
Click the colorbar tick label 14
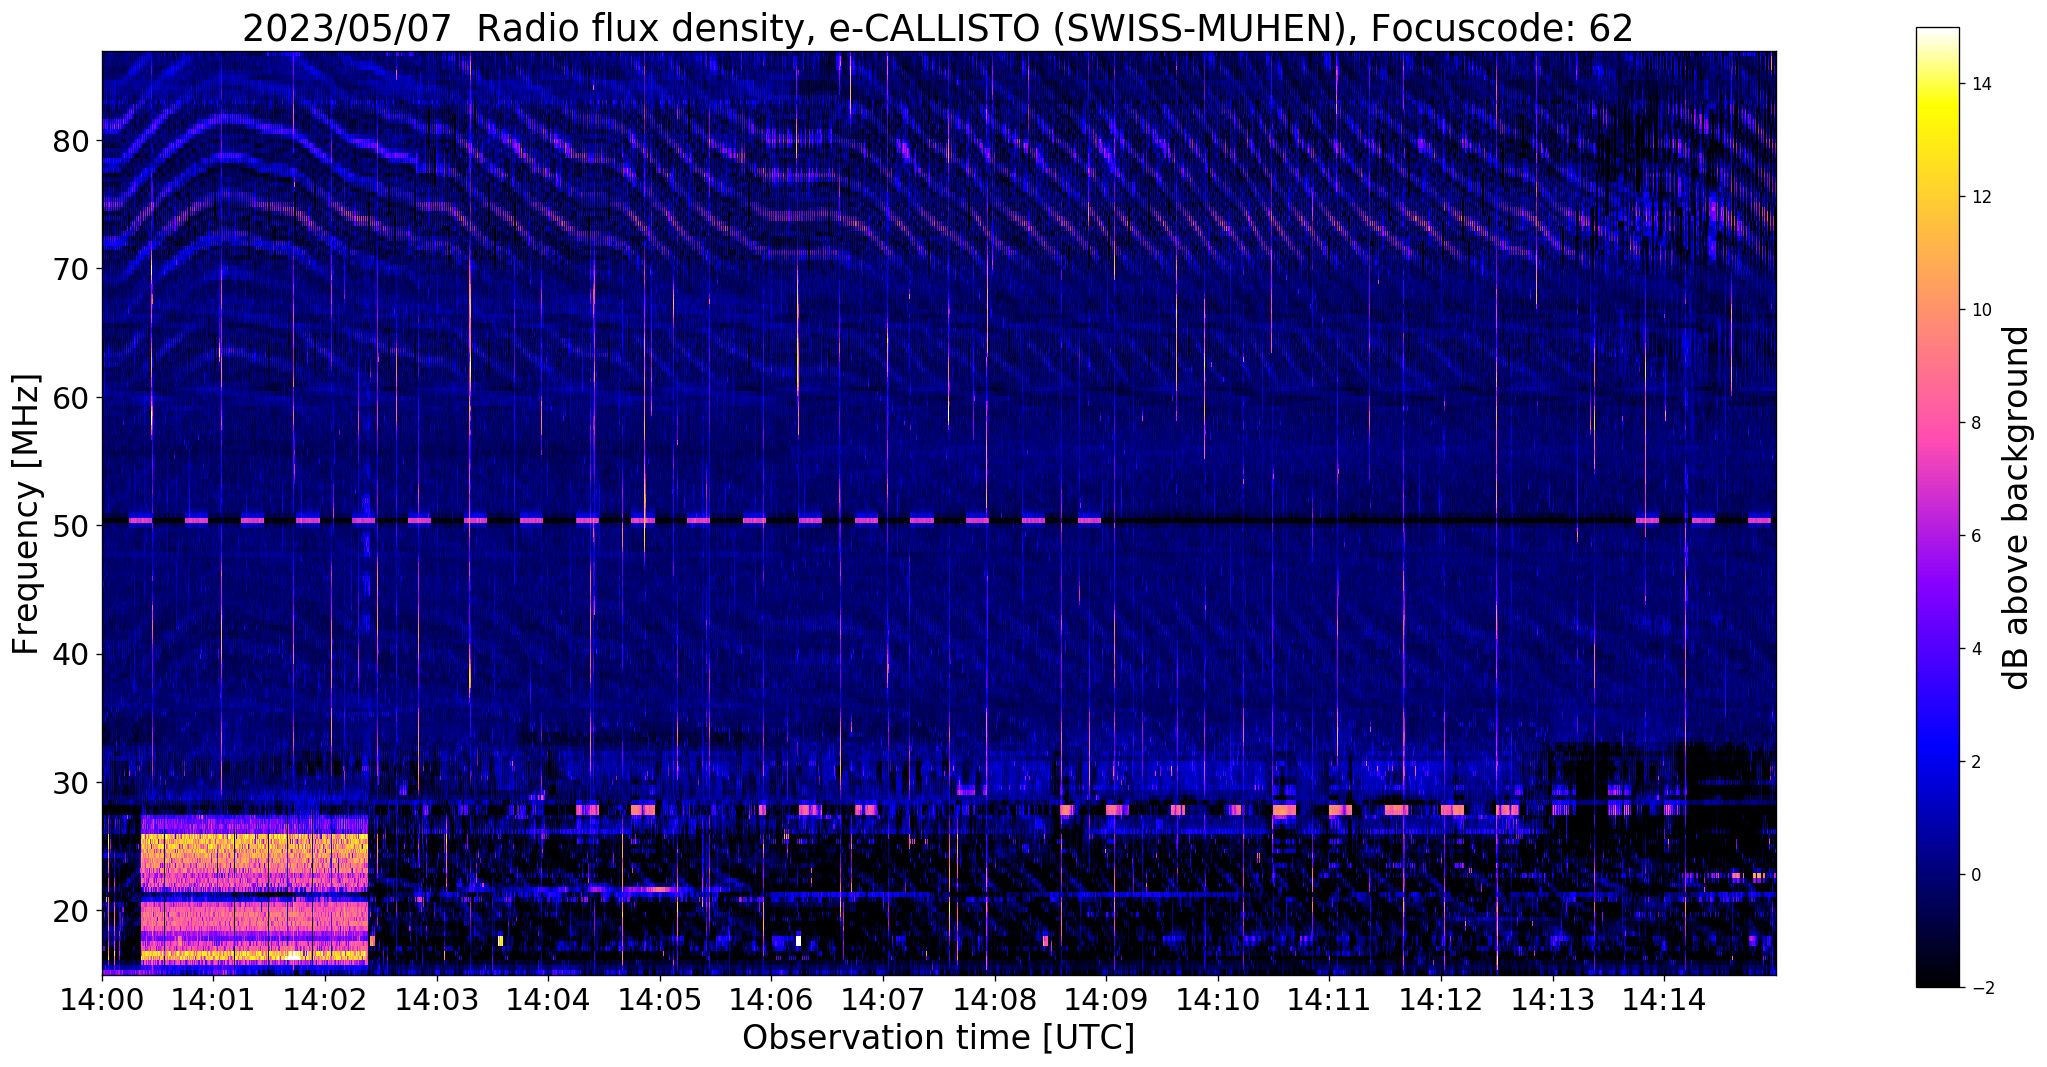[1980, 84]
